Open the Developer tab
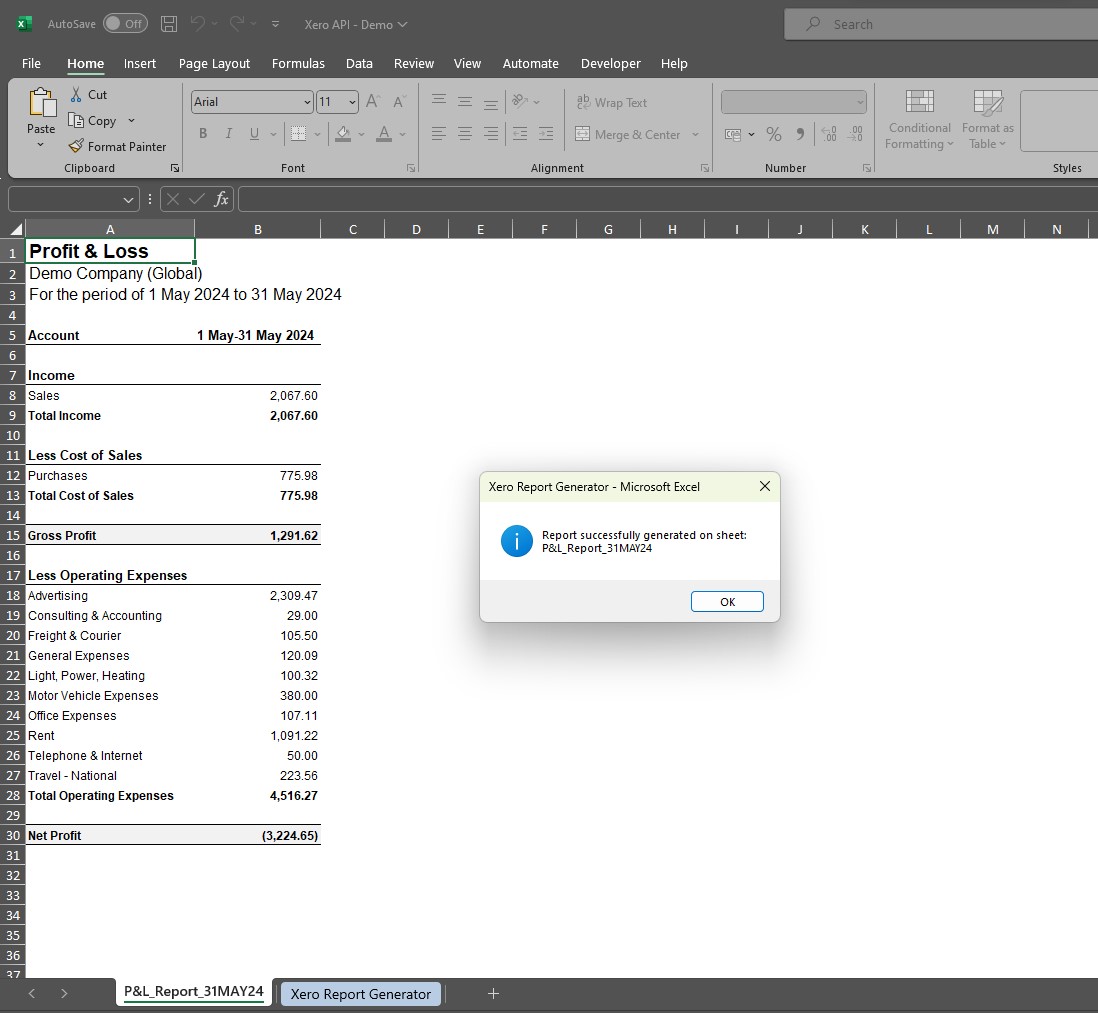This screenshot has height=1013, width=1098. tap(611, 64)
